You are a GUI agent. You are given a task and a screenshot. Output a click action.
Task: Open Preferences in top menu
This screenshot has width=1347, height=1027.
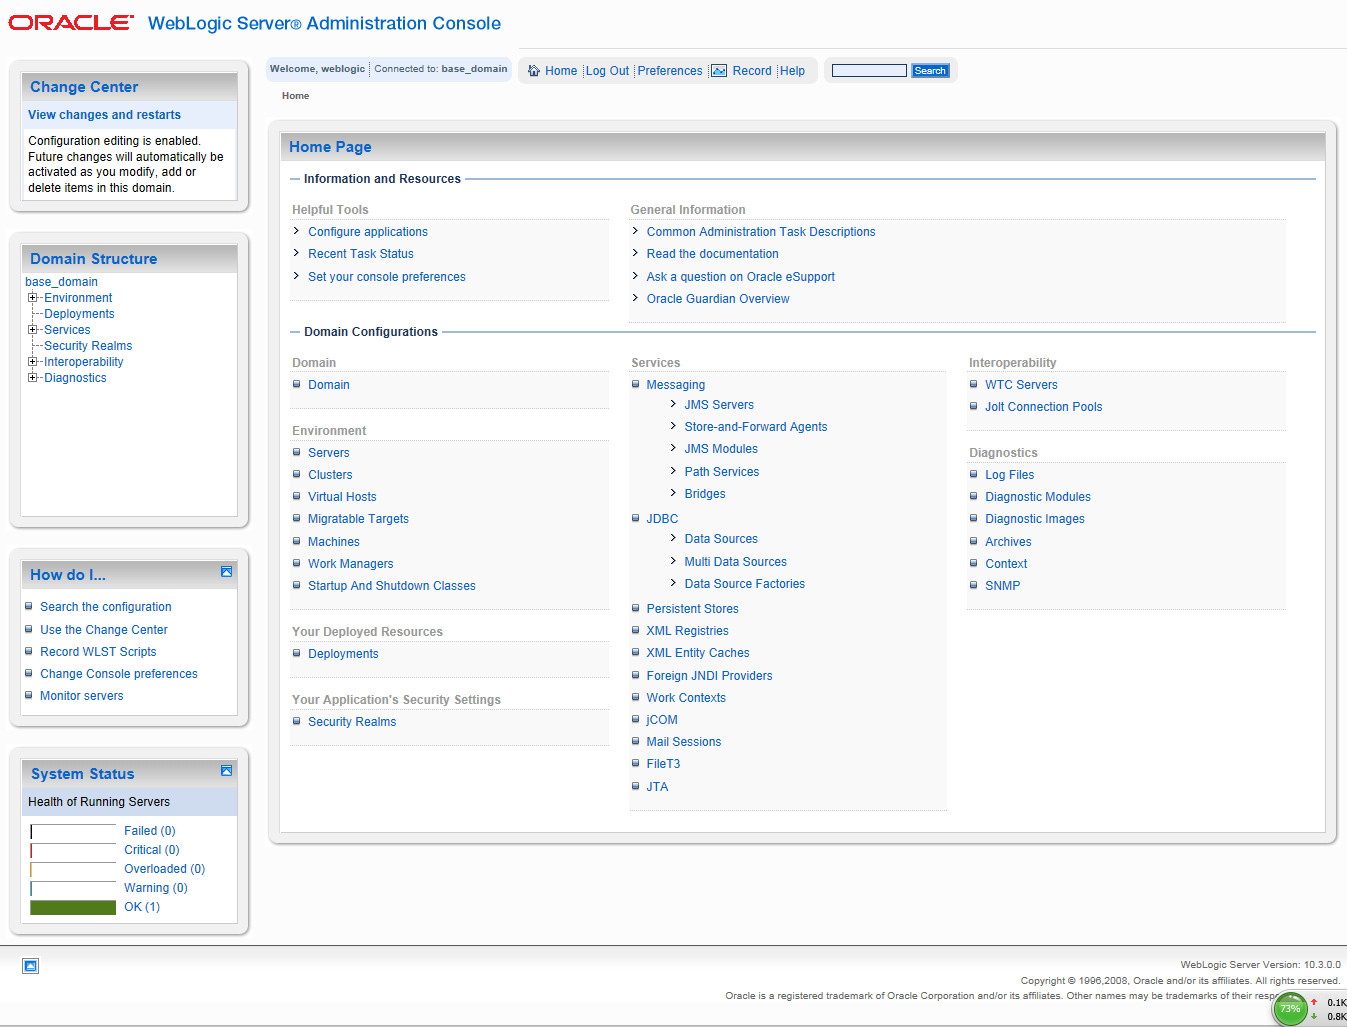tap(670, 71)
